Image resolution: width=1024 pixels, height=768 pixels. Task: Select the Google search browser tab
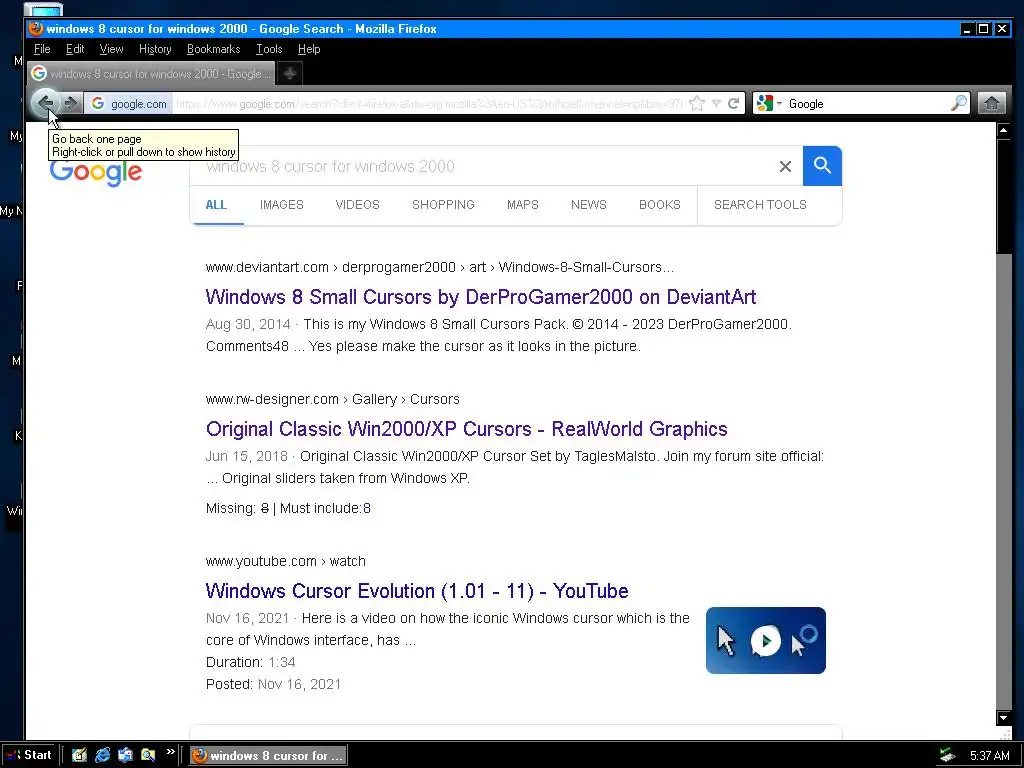click(x=151, y=73)
